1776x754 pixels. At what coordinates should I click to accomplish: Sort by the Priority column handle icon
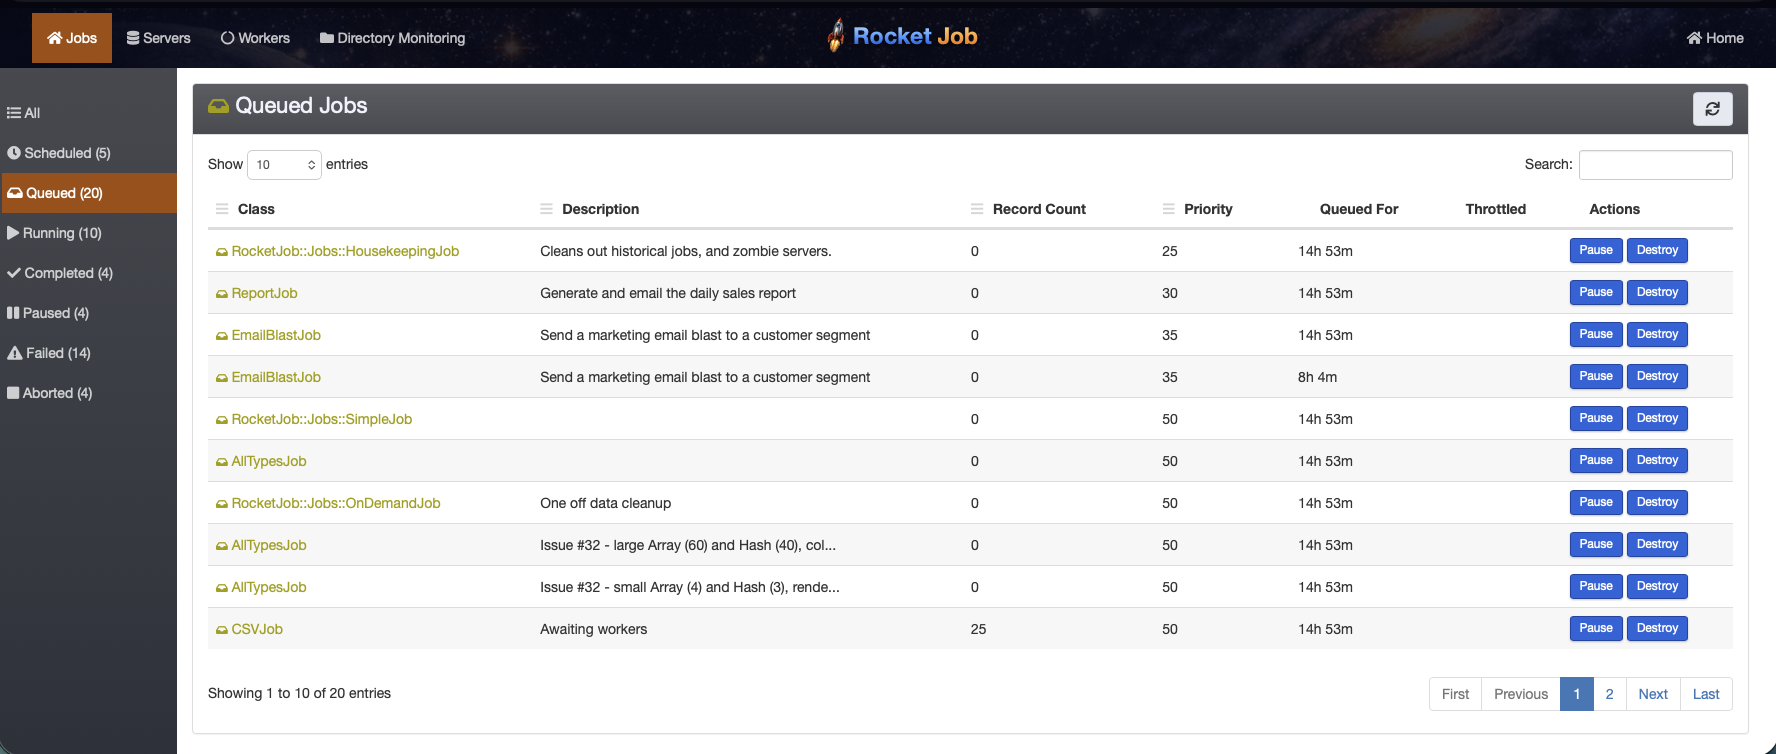coord(1169,209)
